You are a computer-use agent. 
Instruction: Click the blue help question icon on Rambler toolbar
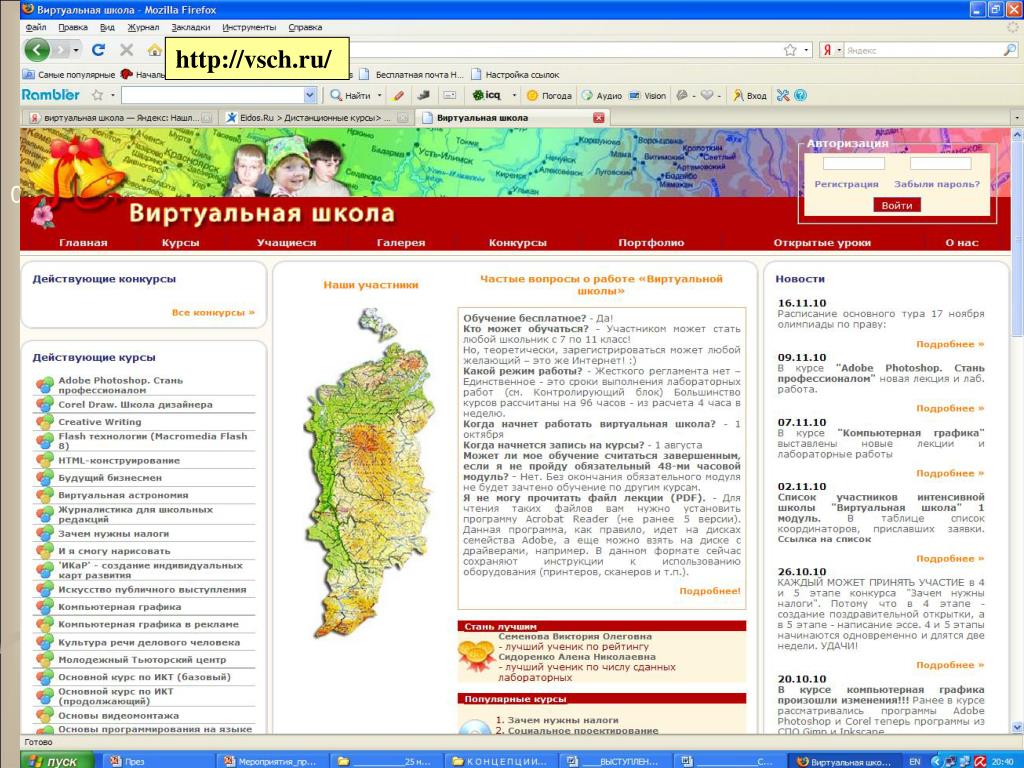801,95
